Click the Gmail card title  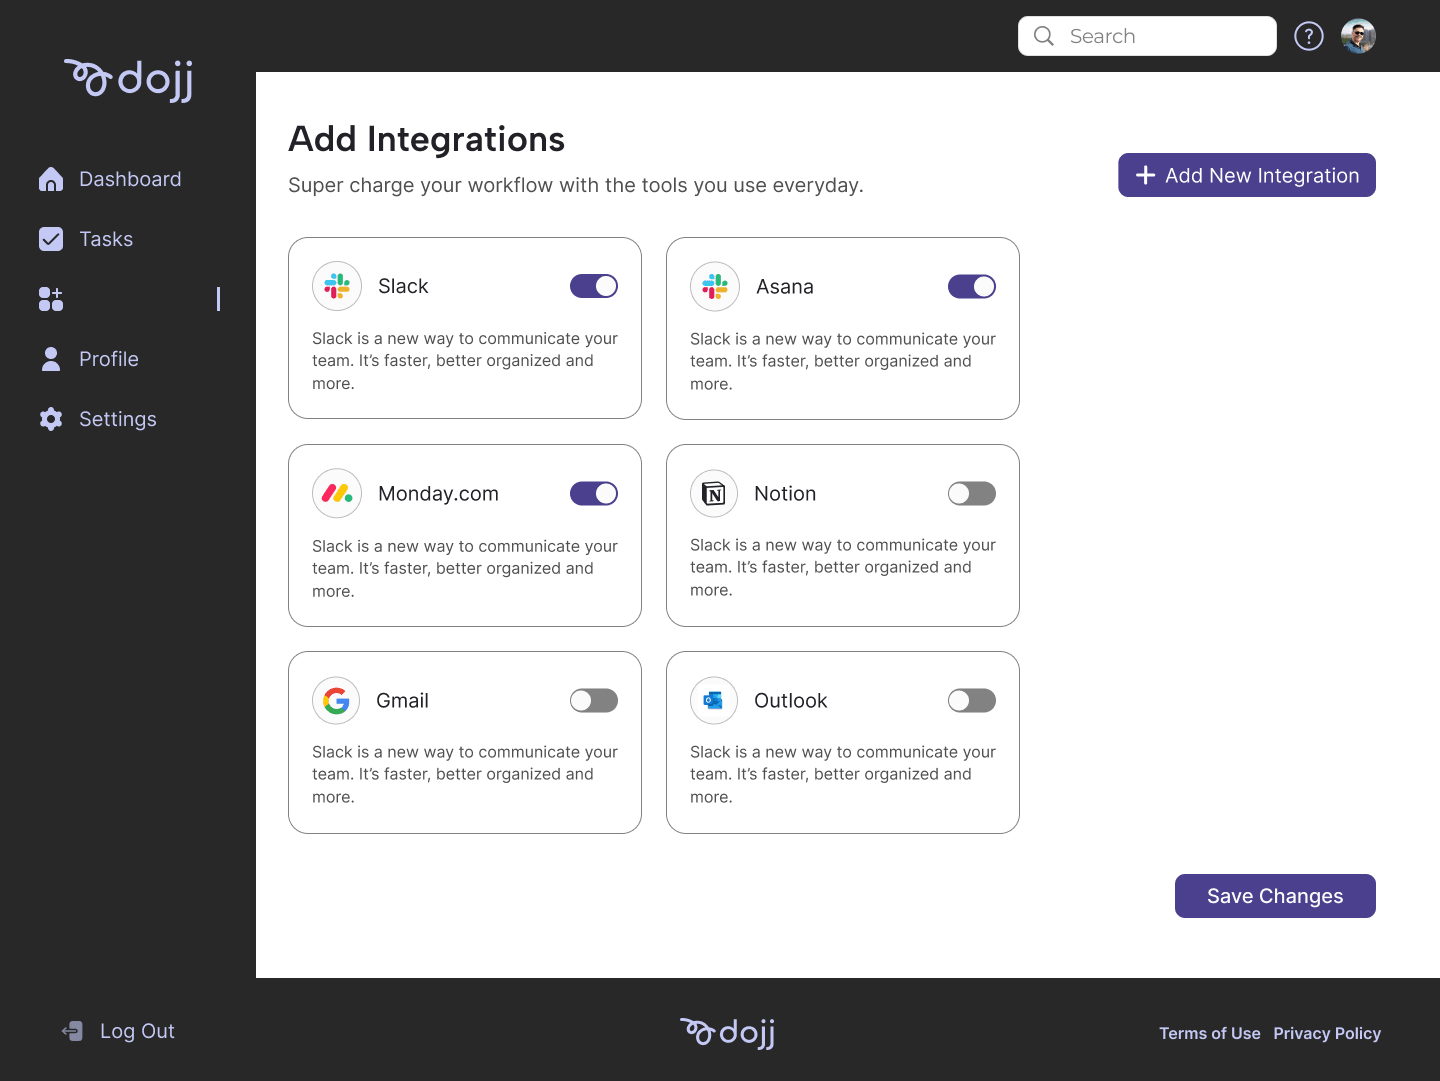402,700
